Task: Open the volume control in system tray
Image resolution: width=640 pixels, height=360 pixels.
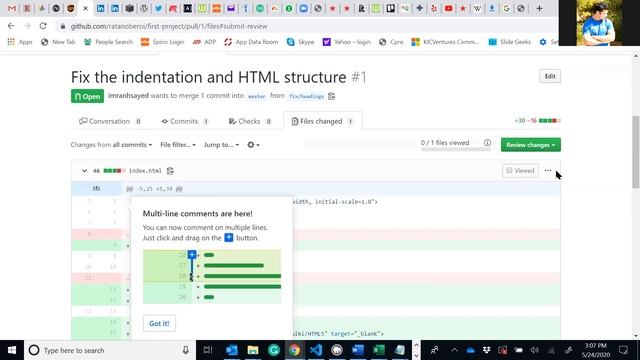Action: coord(534,350)
